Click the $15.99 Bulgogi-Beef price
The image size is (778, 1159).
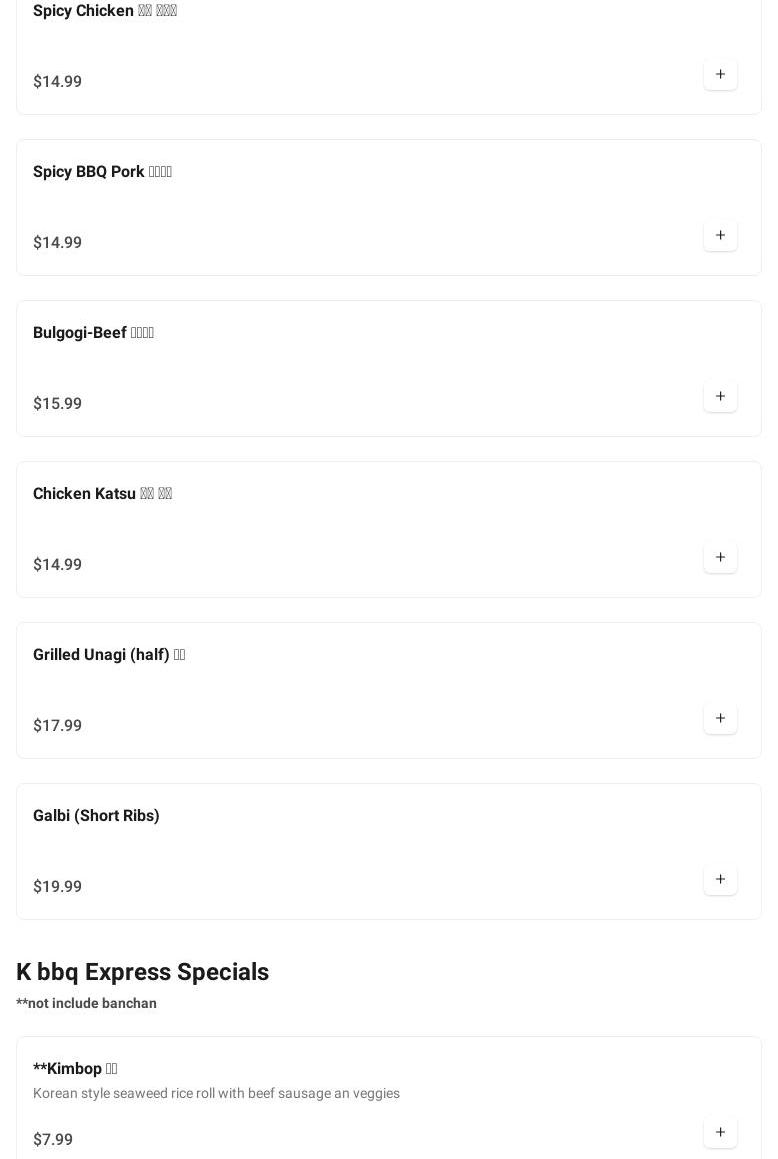(57, 404)
